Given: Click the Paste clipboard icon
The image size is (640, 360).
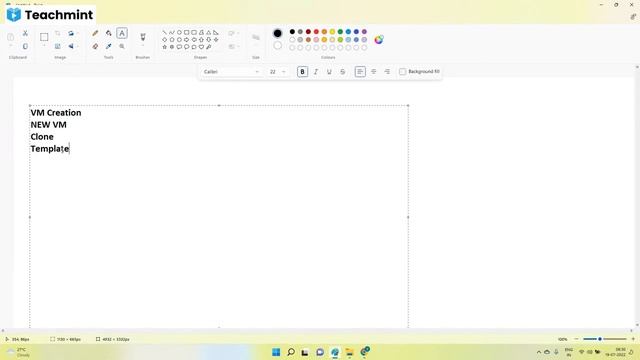Looking at the screenshot, I should click(11, 37).
